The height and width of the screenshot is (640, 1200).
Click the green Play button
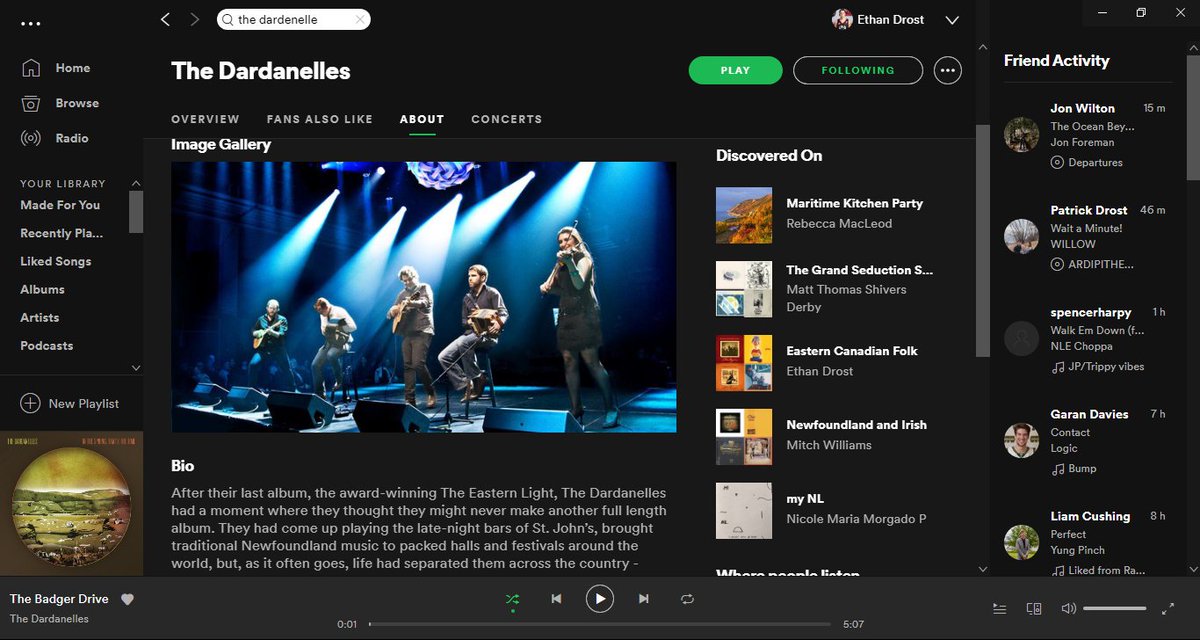point(735,70)
